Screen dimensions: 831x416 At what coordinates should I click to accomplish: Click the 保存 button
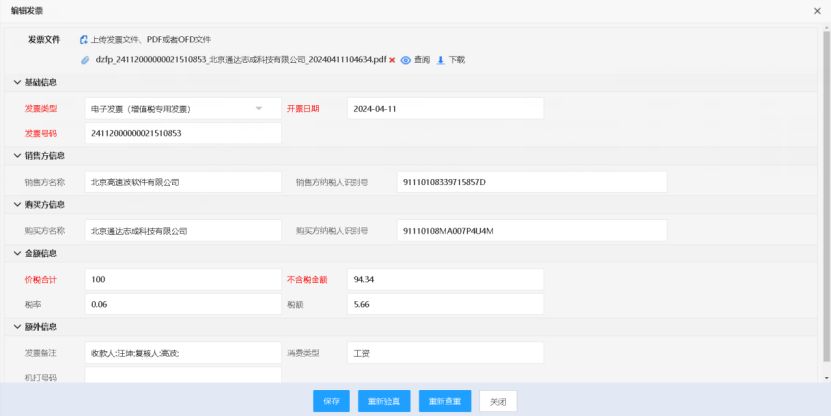(332, 401)
